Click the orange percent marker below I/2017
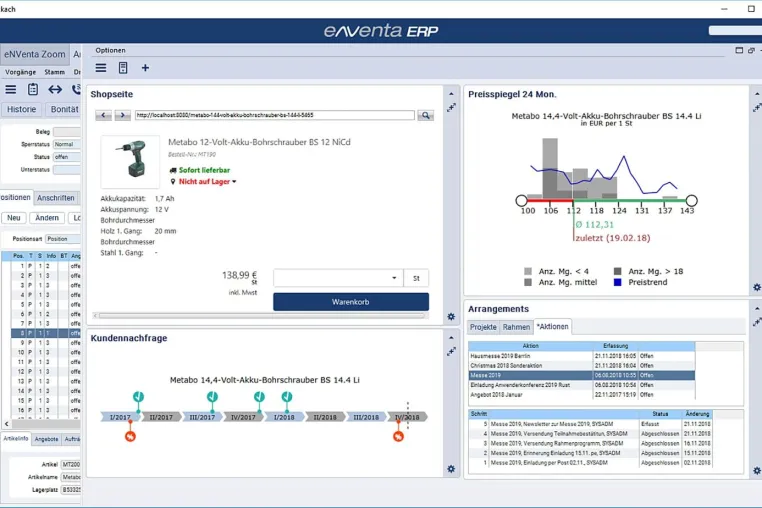The width and height of the screenshot is (762, 508). pos(130,437)
